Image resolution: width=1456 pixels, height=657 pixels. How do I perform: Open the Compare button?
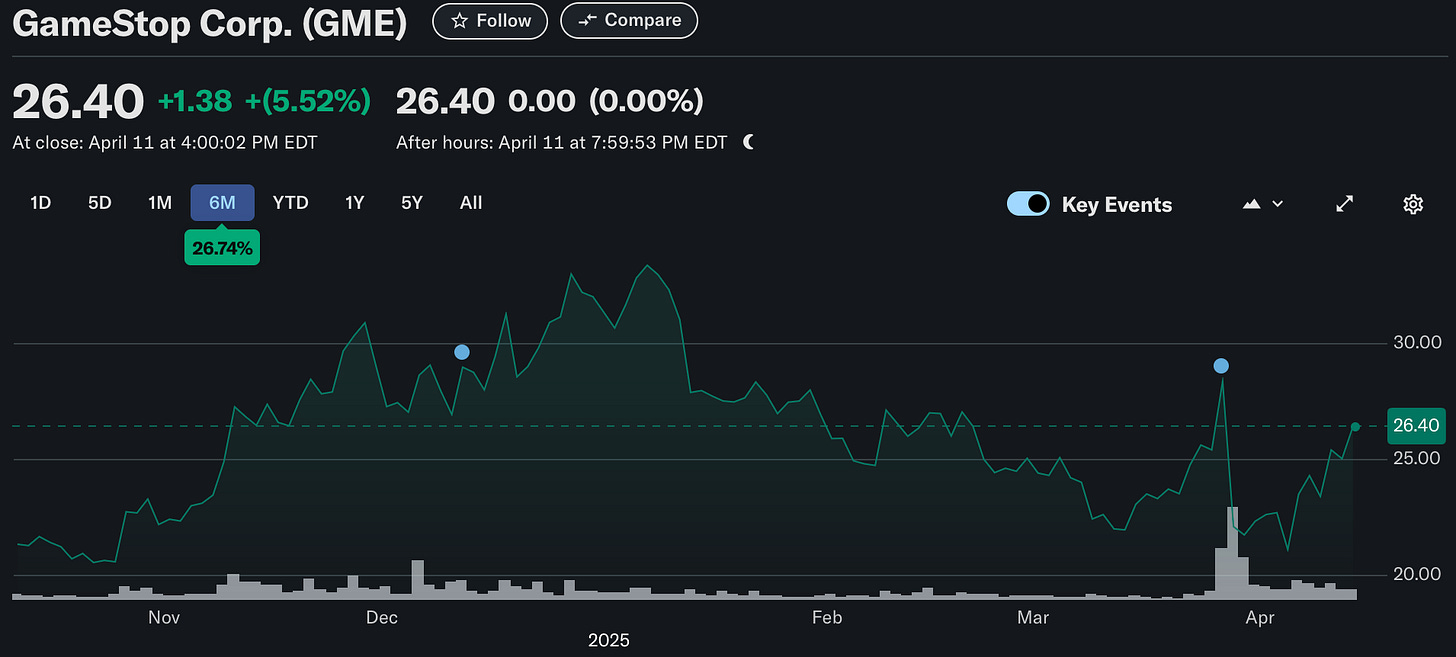coord(629,21)
